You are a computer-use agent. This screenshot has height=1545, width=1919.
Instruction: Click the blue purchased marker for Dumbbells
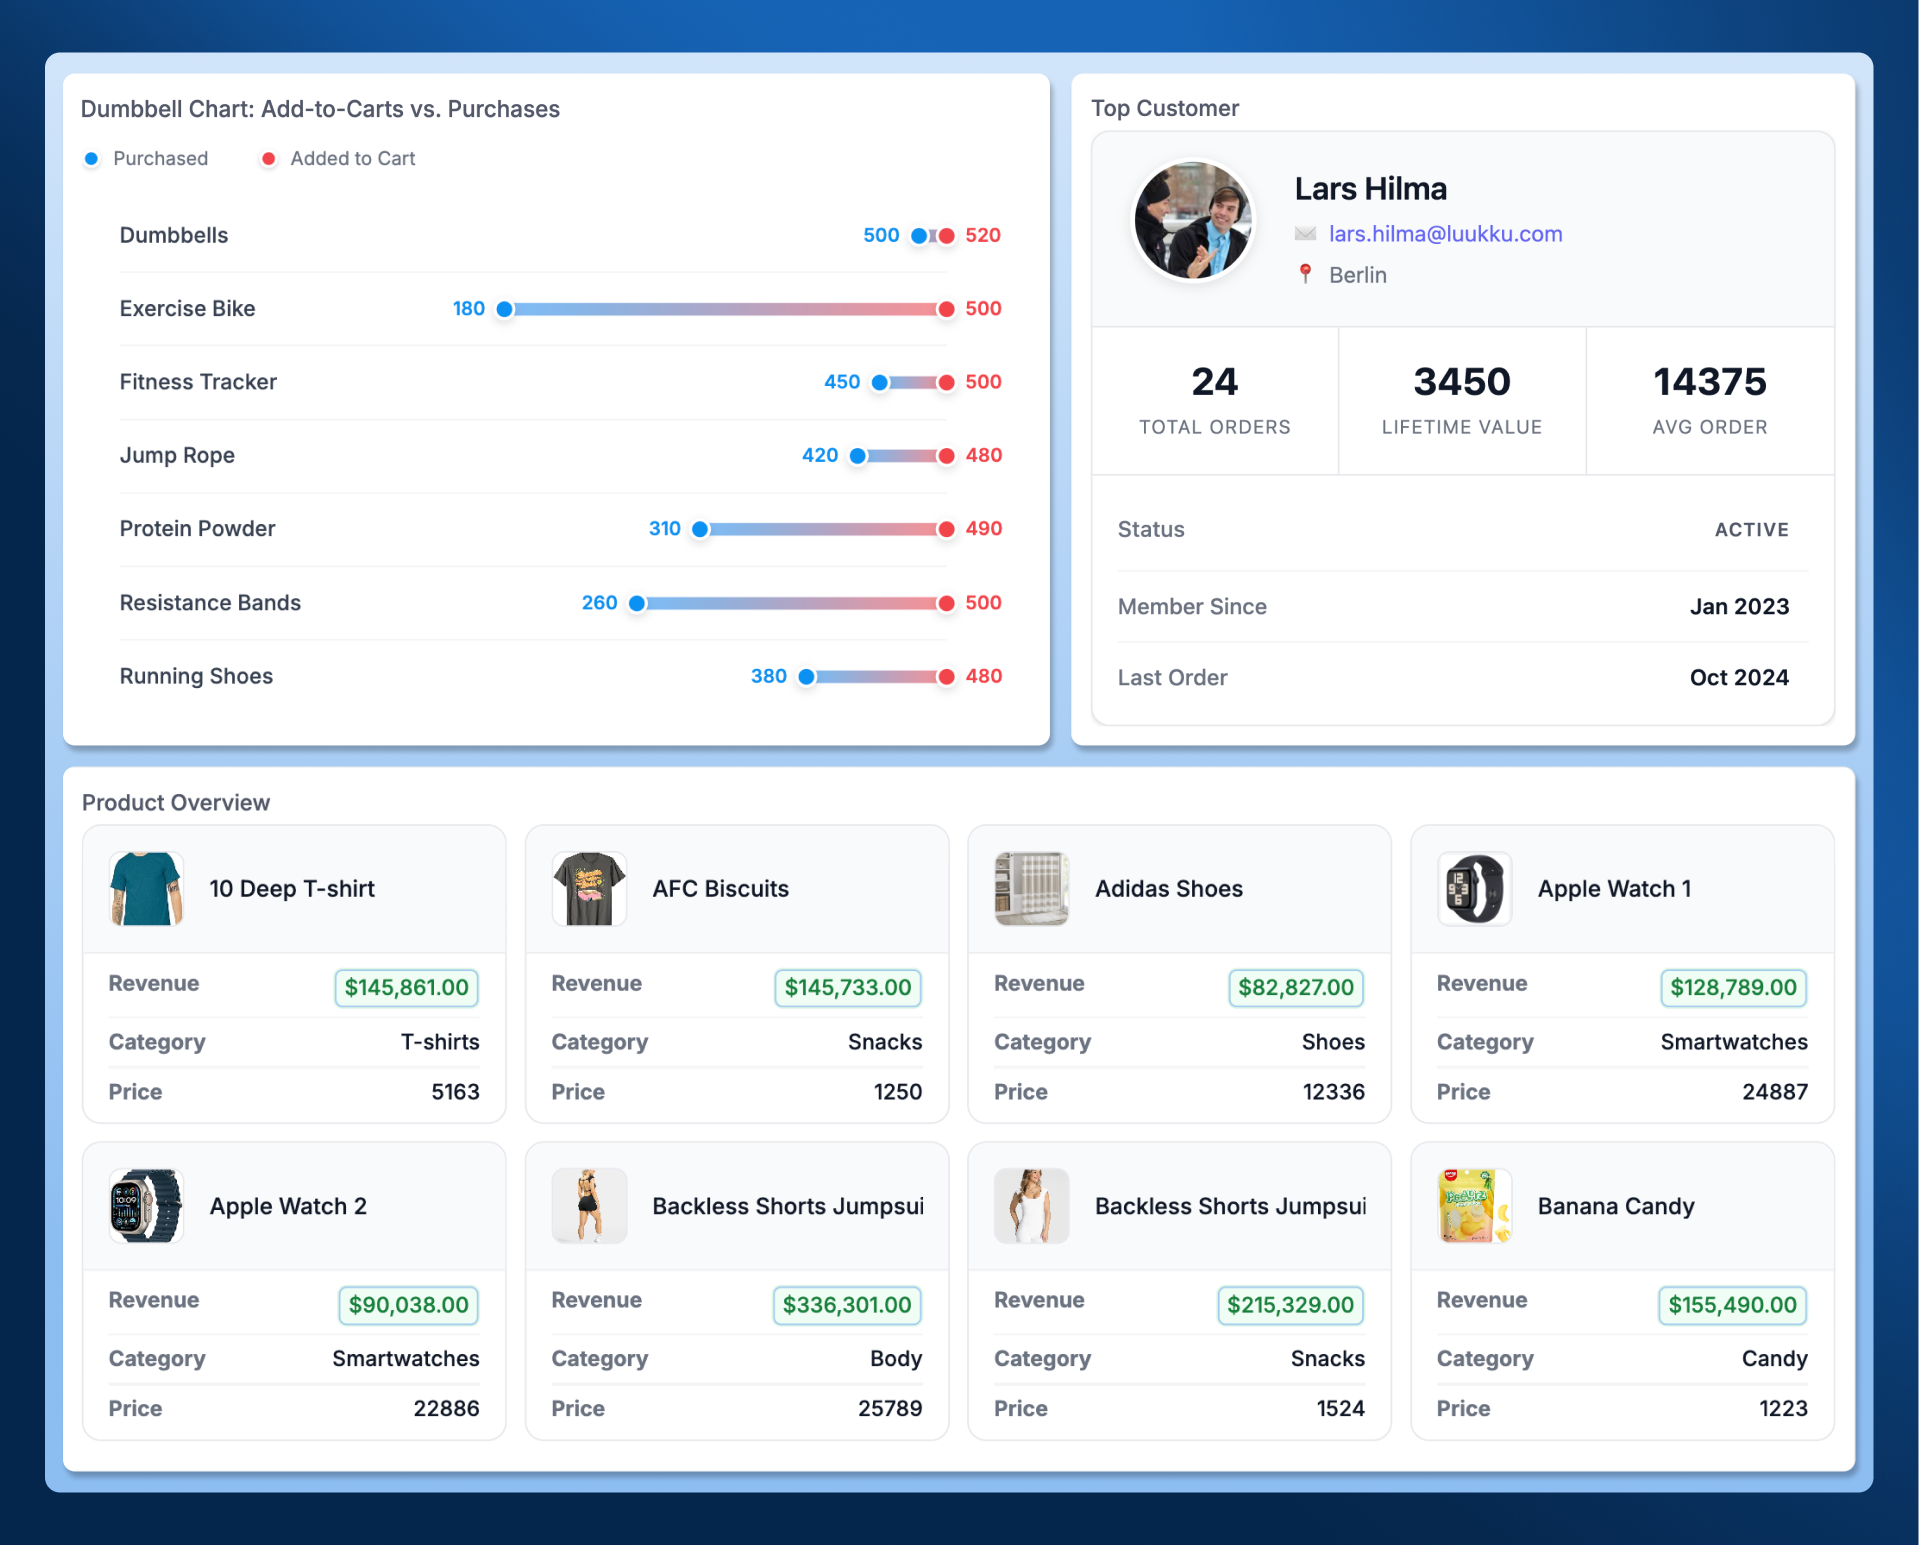[920, 235]
